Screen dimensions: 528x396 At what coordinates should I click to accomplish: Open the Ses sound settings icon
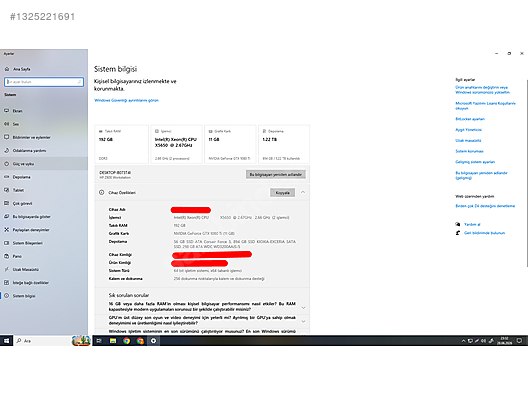[7, 124]
